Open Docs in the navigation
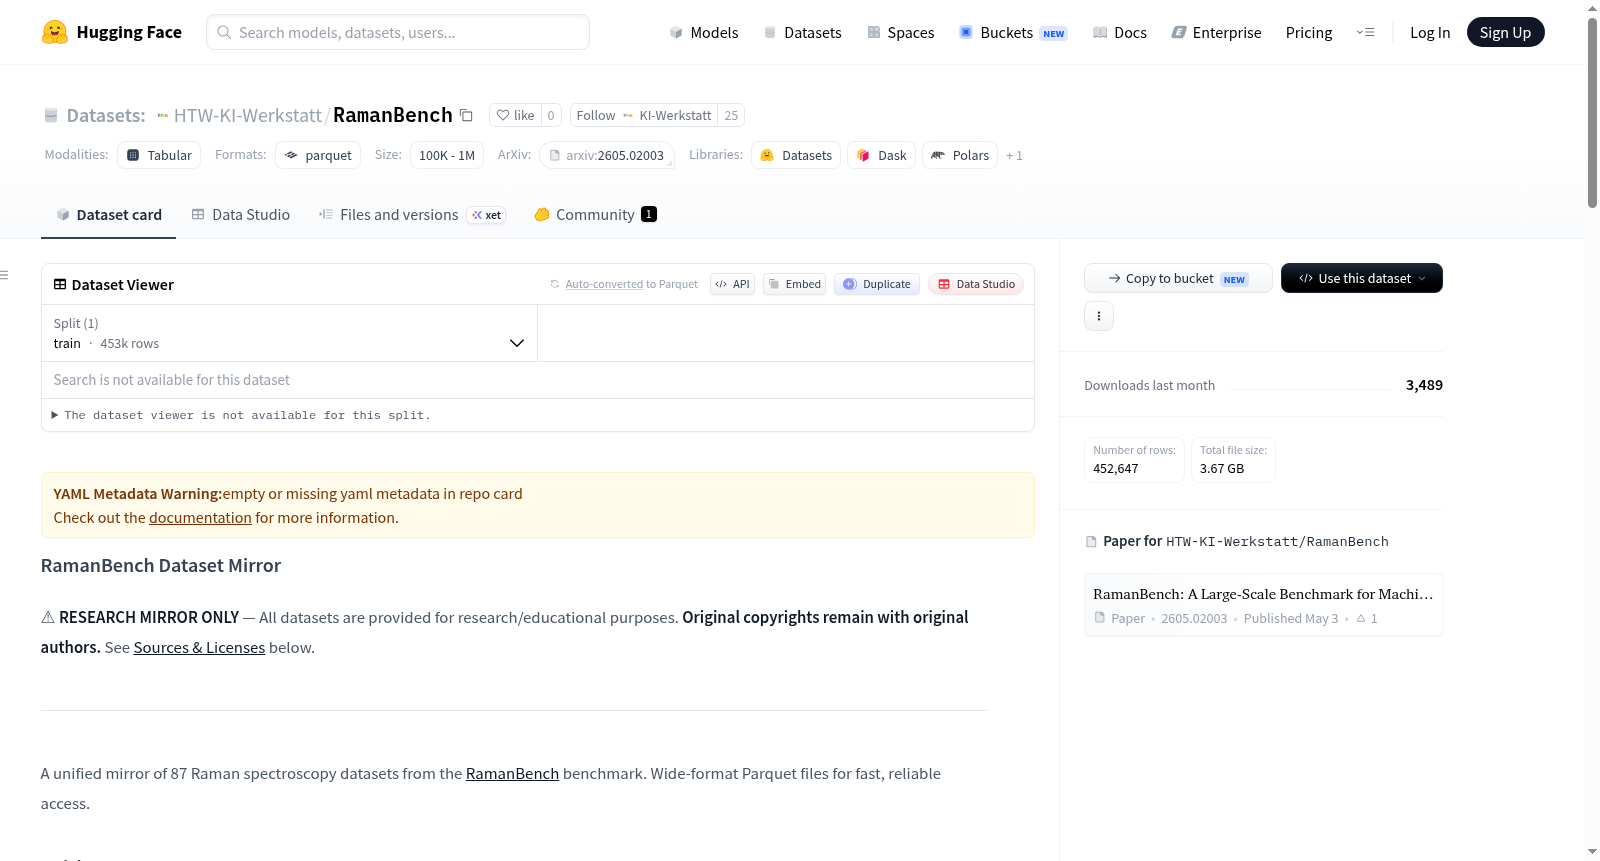1600x861 pixels. tap(1120, 32)
